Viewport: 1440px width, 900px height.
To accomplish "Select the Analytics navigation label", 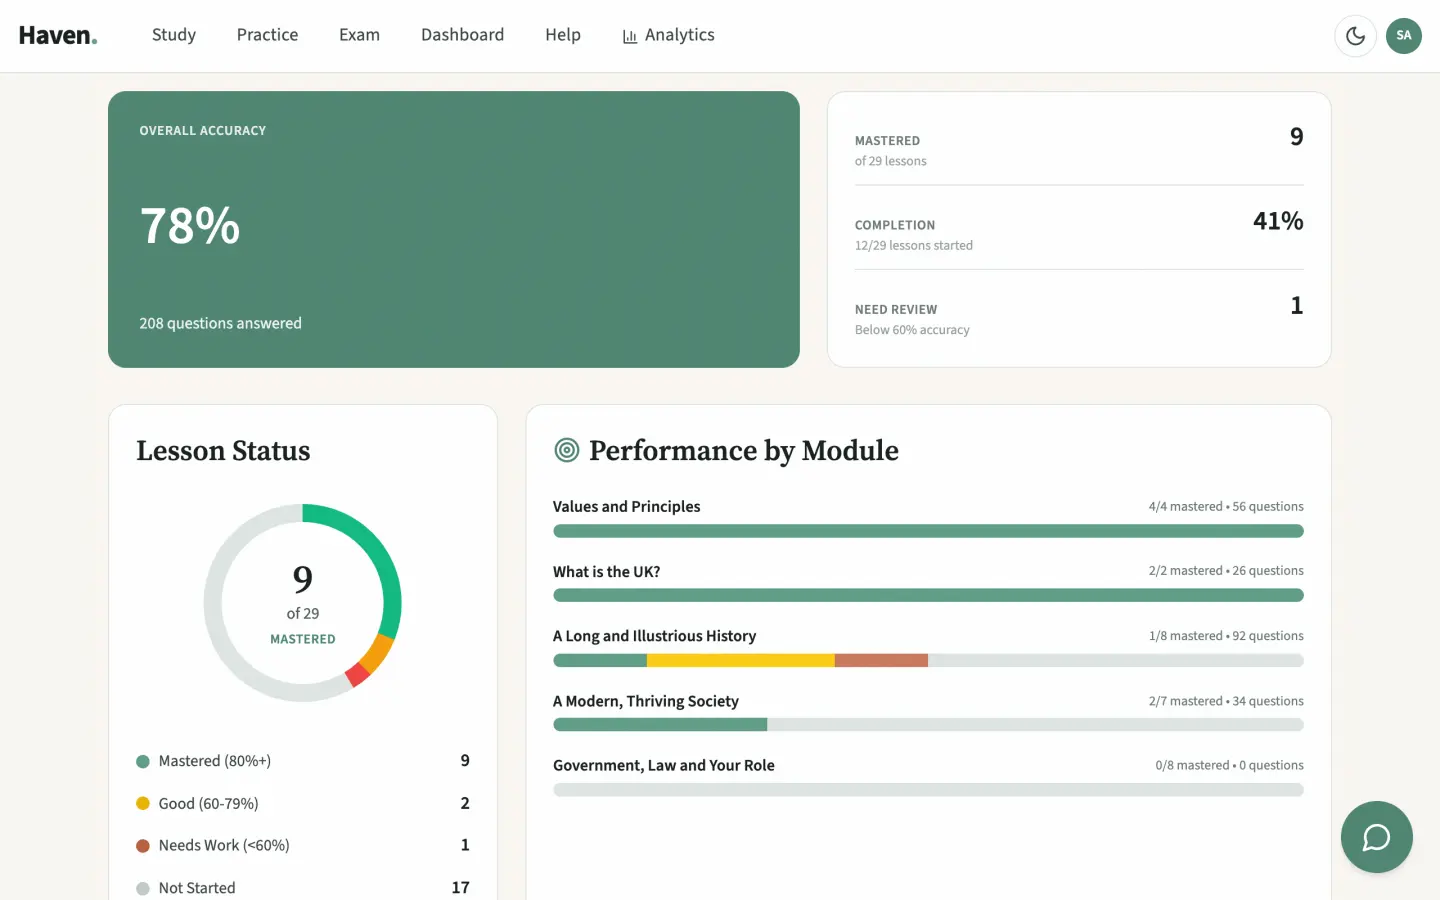I will coord(680,35).
